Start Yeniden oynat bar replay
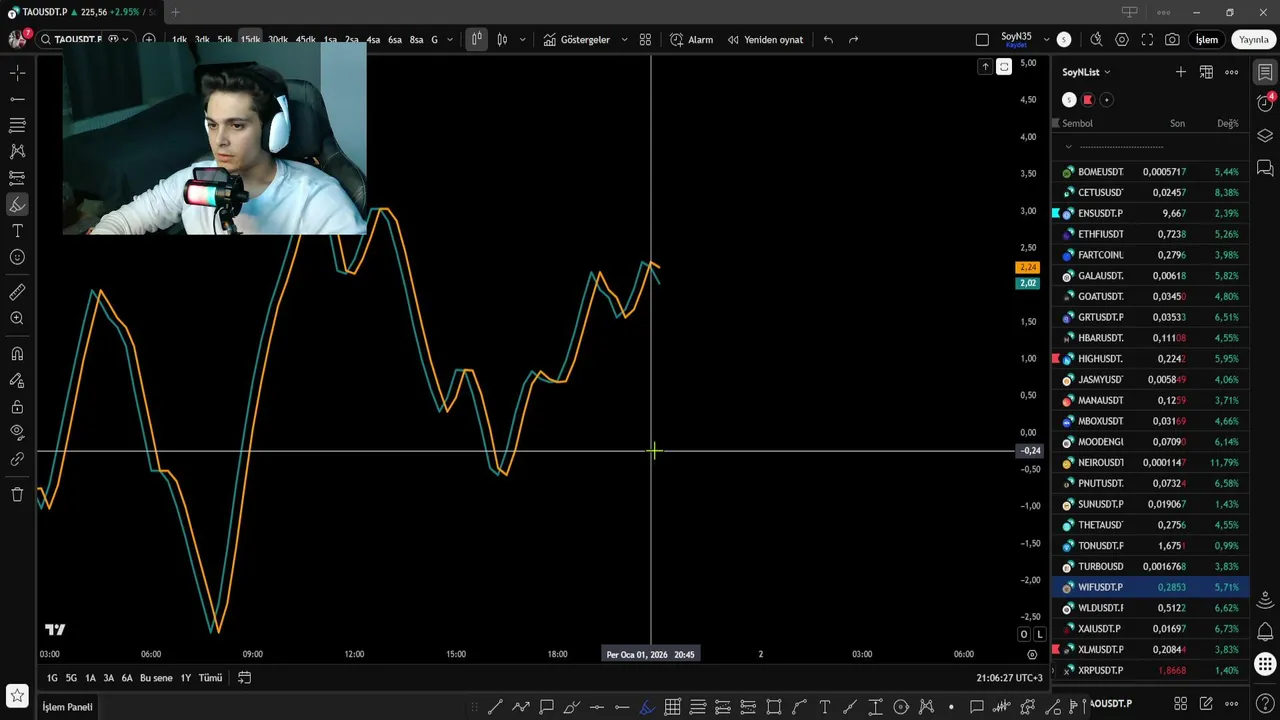This screenshot has width=1280, height=720. [x=765, y=40]
